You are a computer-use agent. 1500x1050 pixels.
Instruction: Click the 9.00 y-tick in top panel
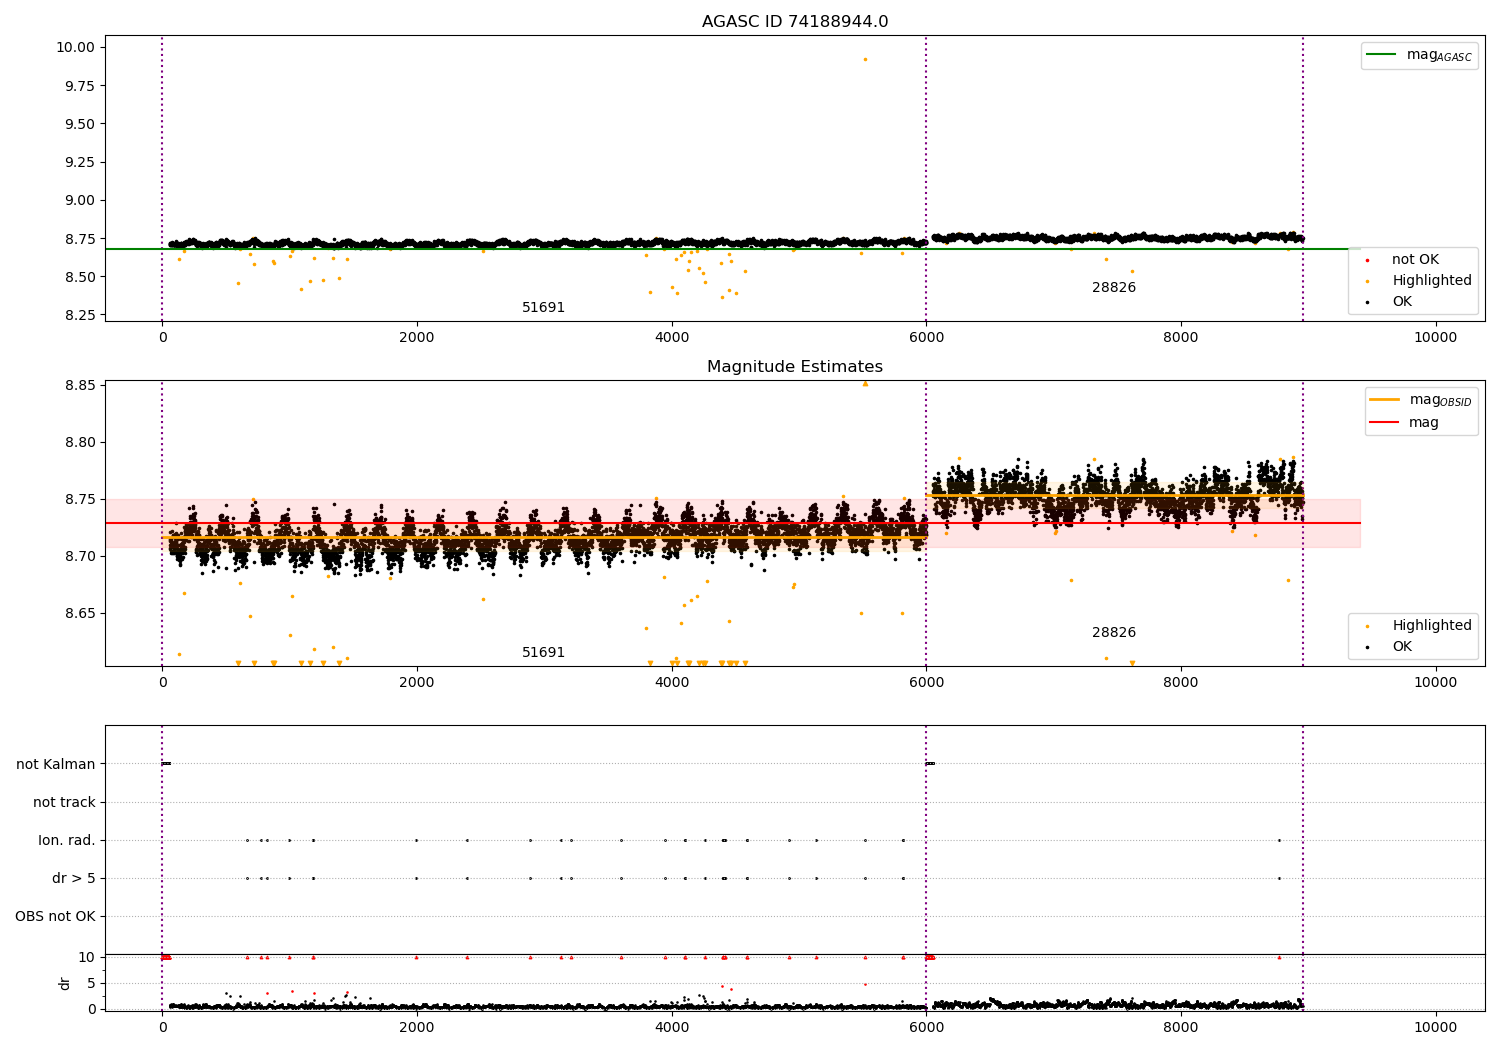[79, 201]
